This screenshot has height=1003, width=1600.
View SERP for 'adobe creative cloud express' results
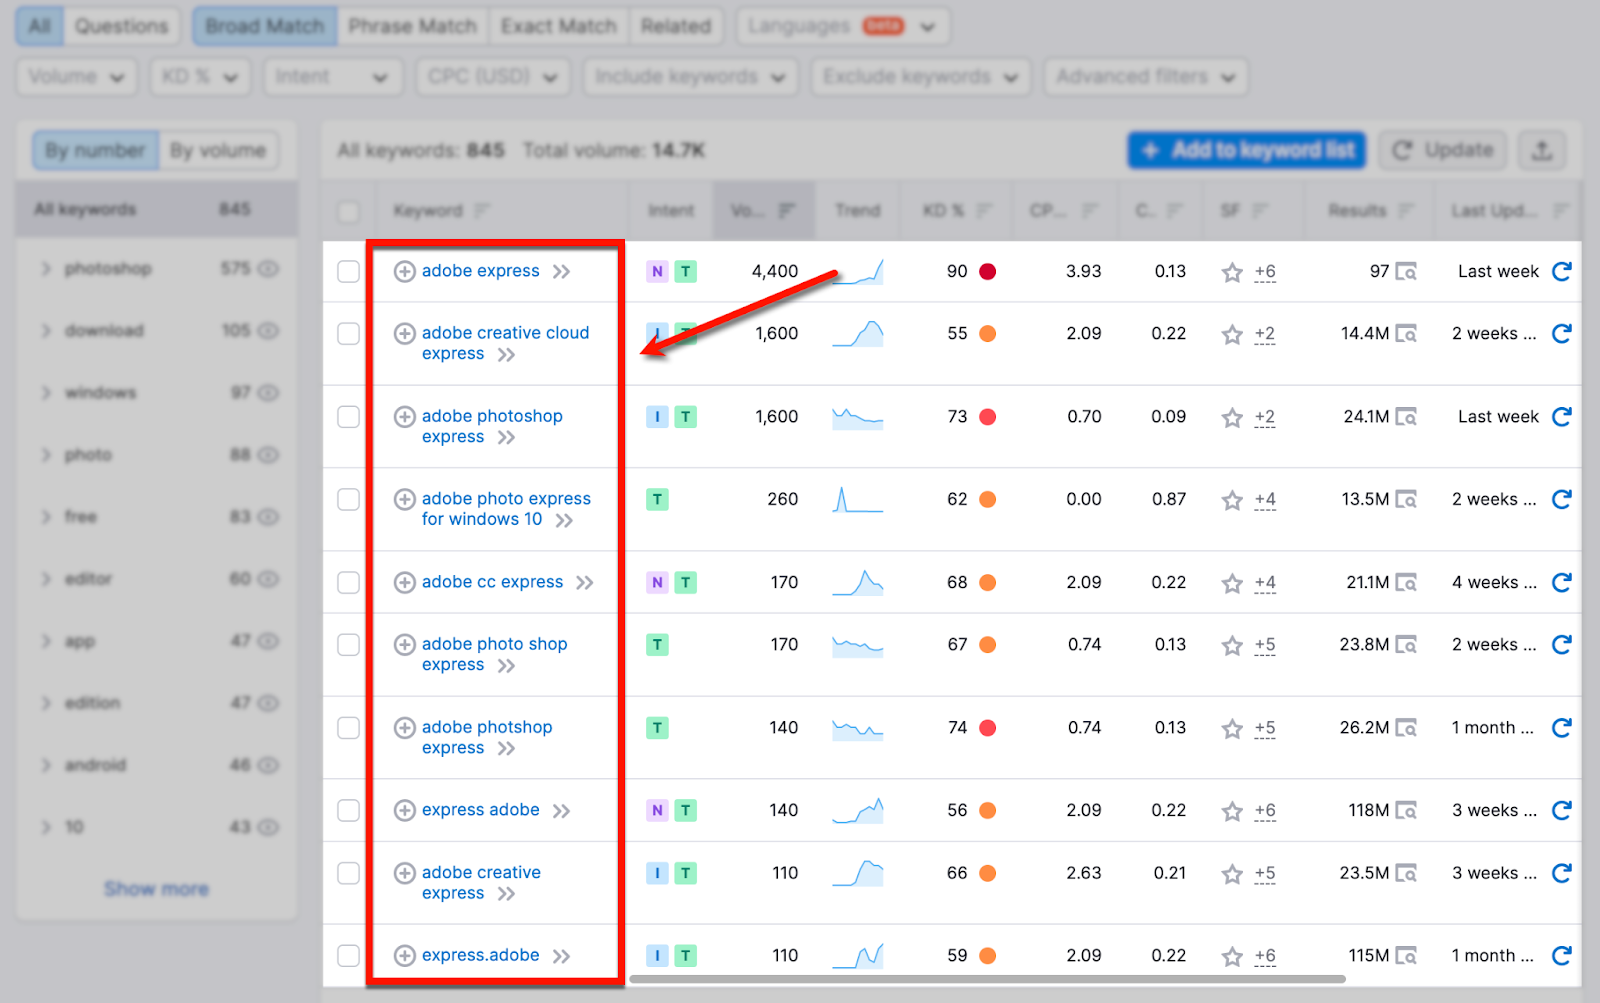pos(1406,333)
